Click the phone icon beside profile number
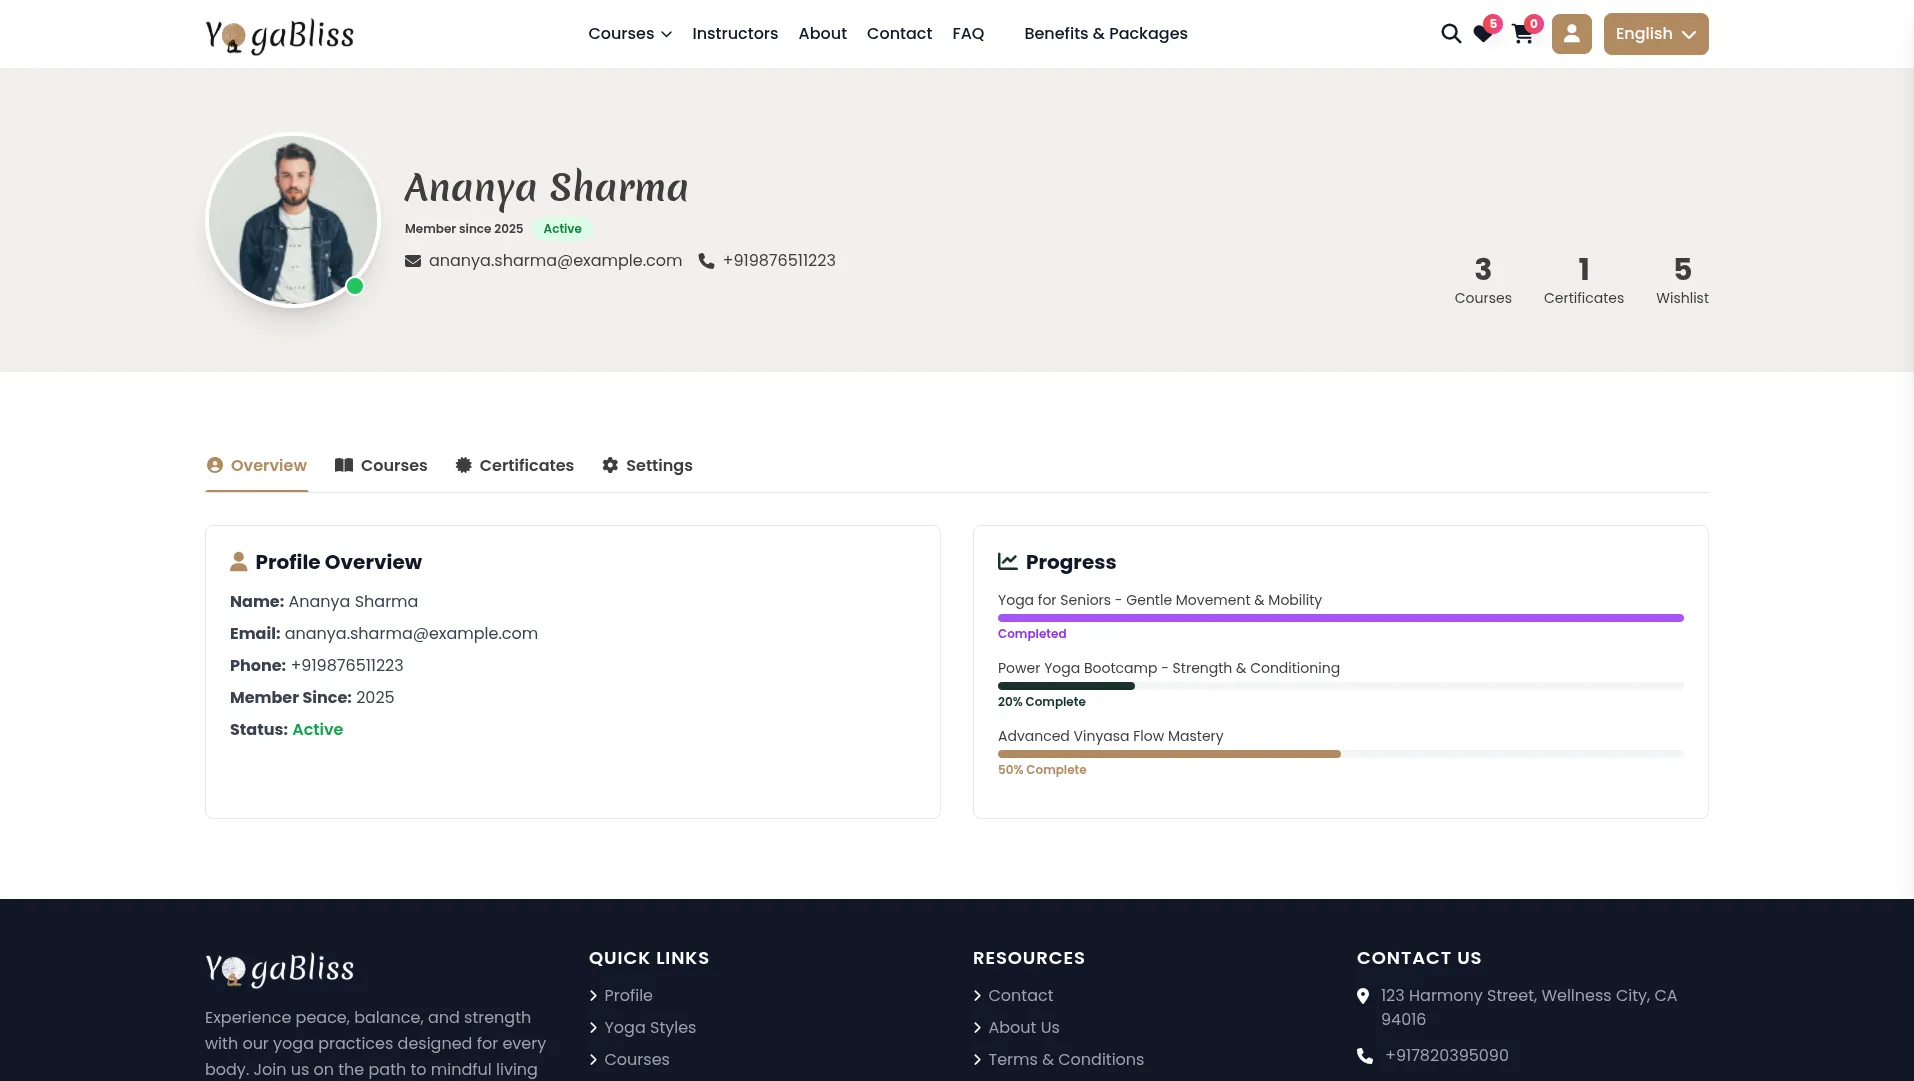Screen dimensions: 1914x1081 [x=706, y=261]
